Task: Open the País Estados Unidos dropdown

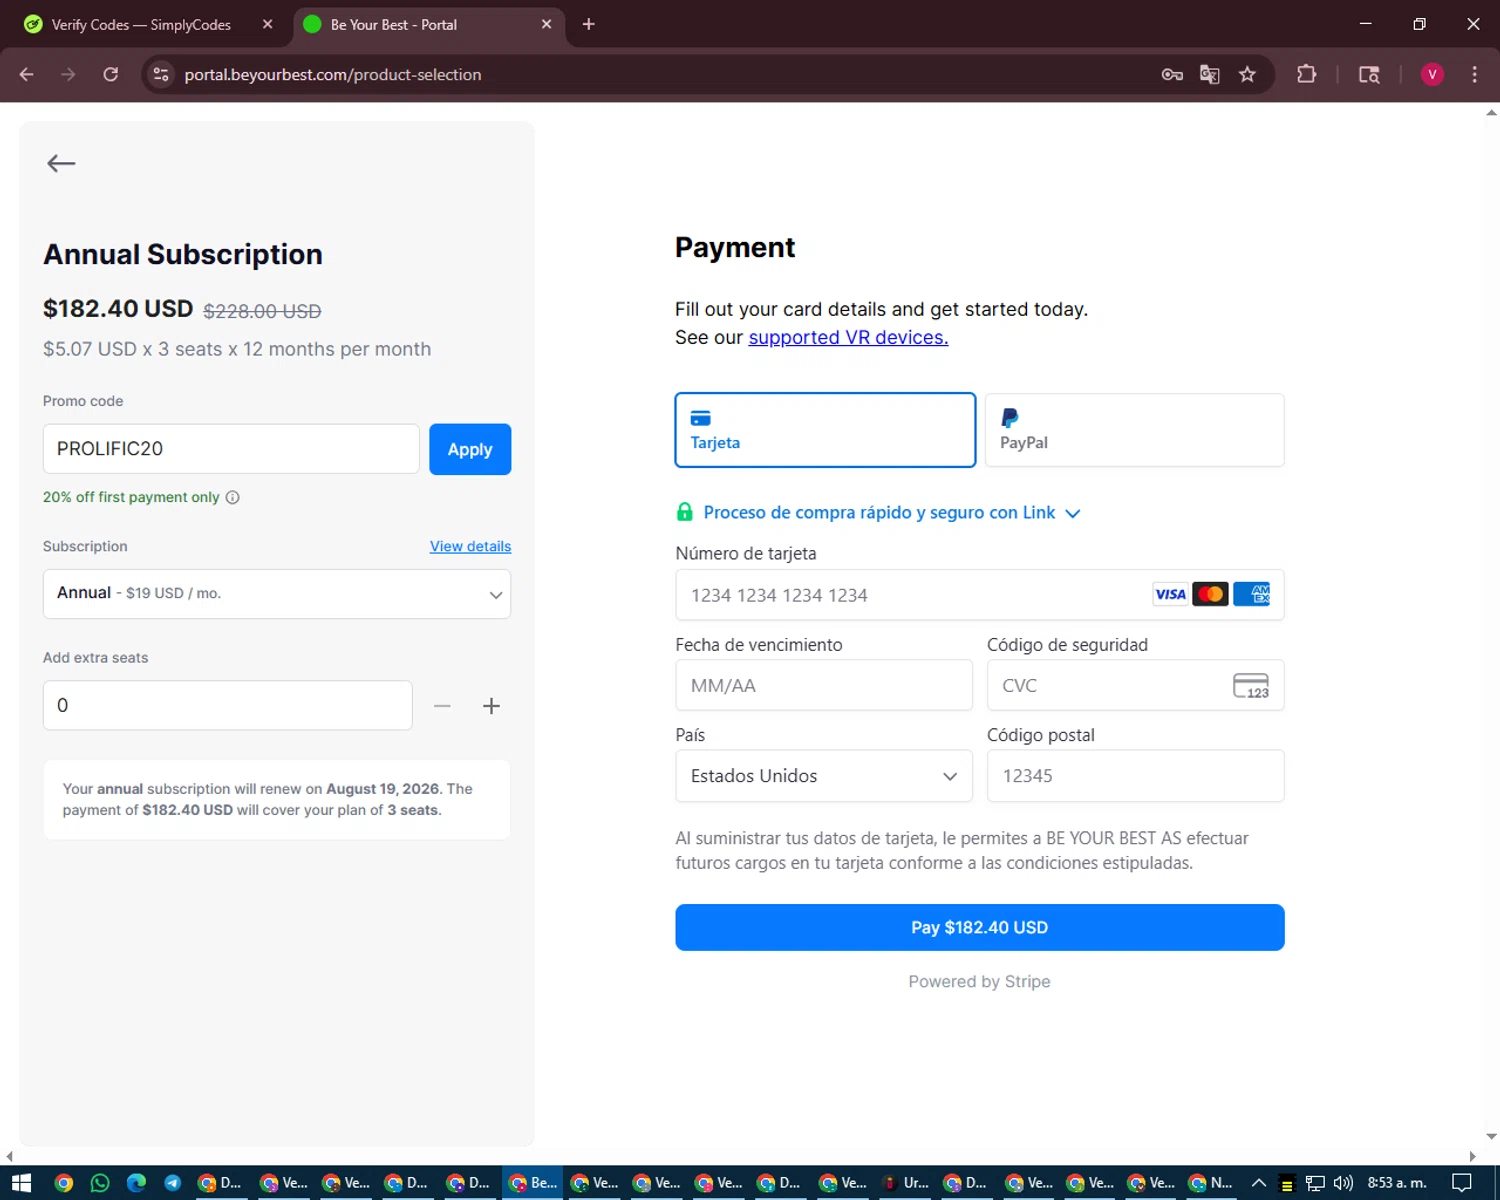Action: [x=824, y=776]
